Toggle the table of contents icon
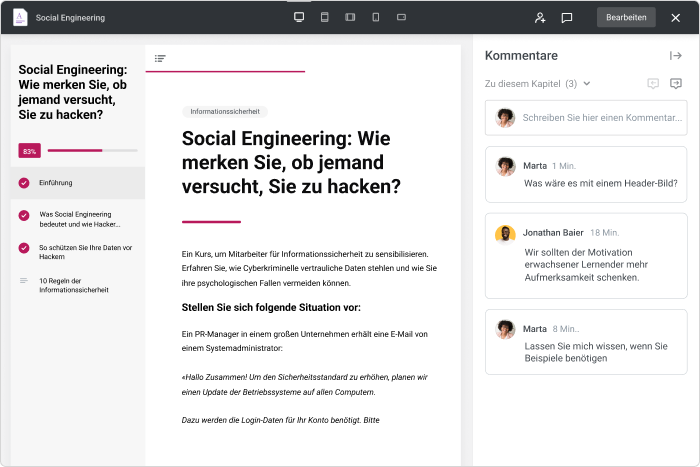The height and width of the screenshot is (467, 700). [160, 58]
